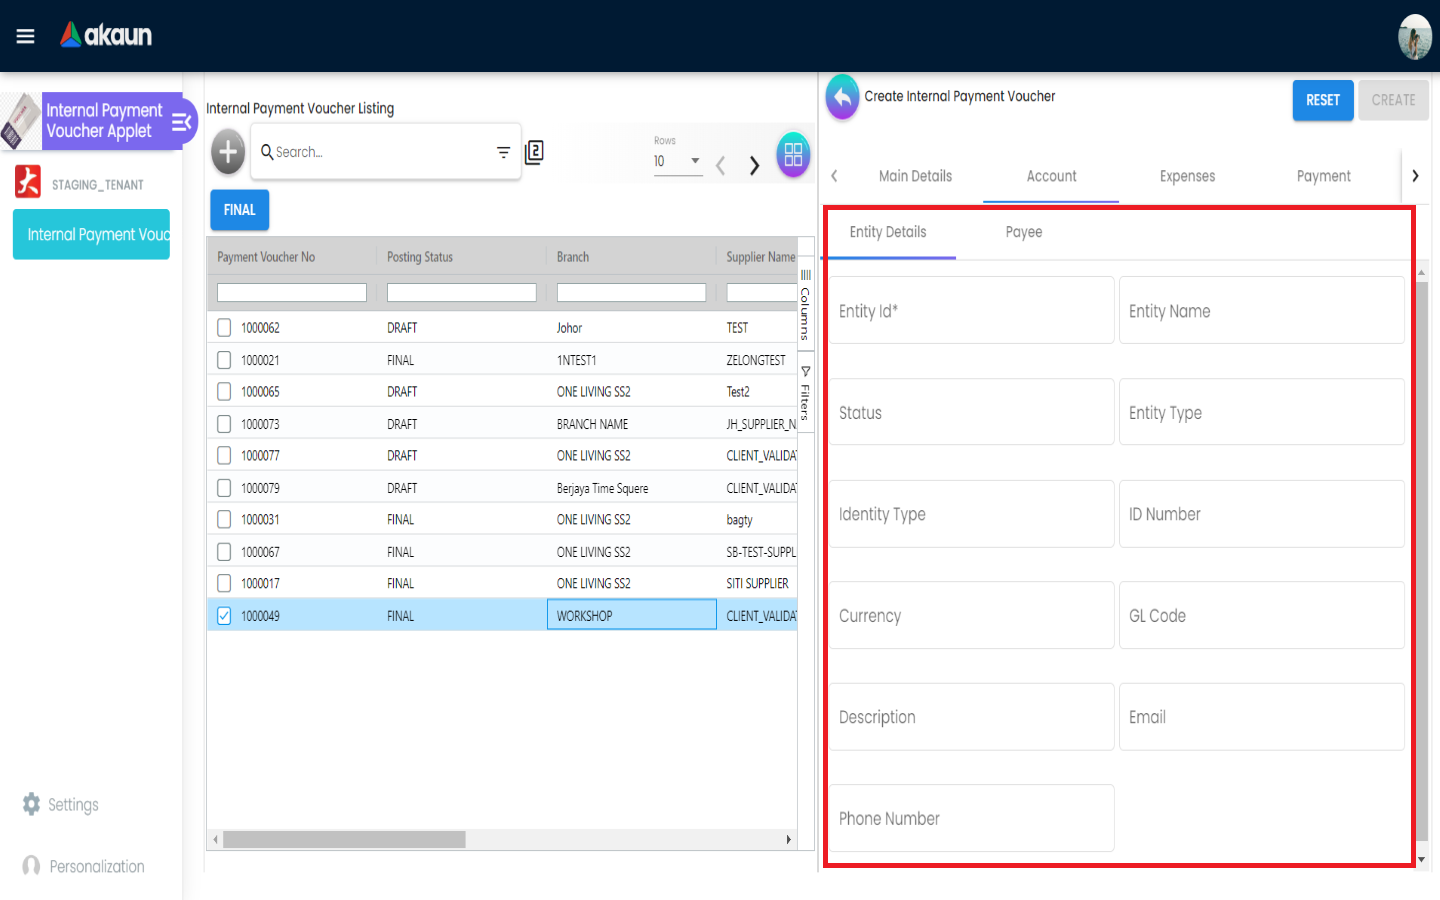1440x900 pixels.
Task: Open the user profile avatar
Action: (1414, 37)
